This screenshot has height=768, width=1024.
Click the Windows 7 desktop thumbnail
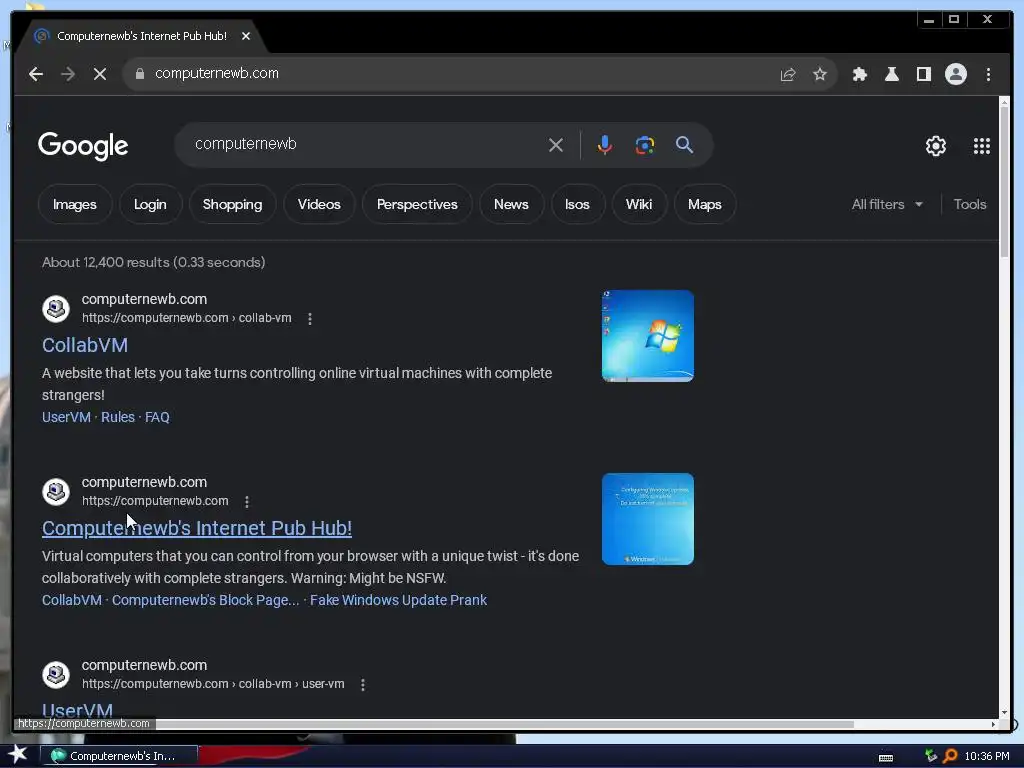tap(648, 336)
